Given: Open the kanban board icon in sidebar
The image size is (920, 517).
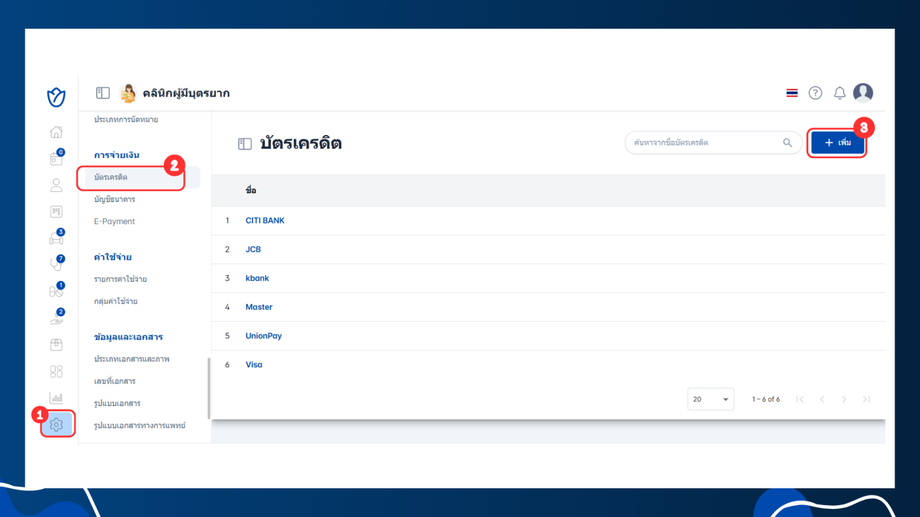Looking at the screenshot, I should click(x=56, y=211).
